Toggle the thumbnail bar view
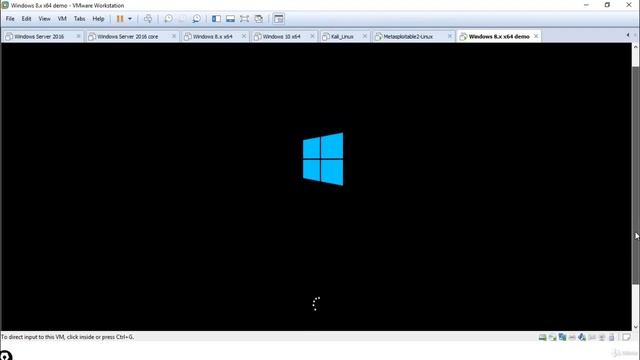 click(230, 19)
